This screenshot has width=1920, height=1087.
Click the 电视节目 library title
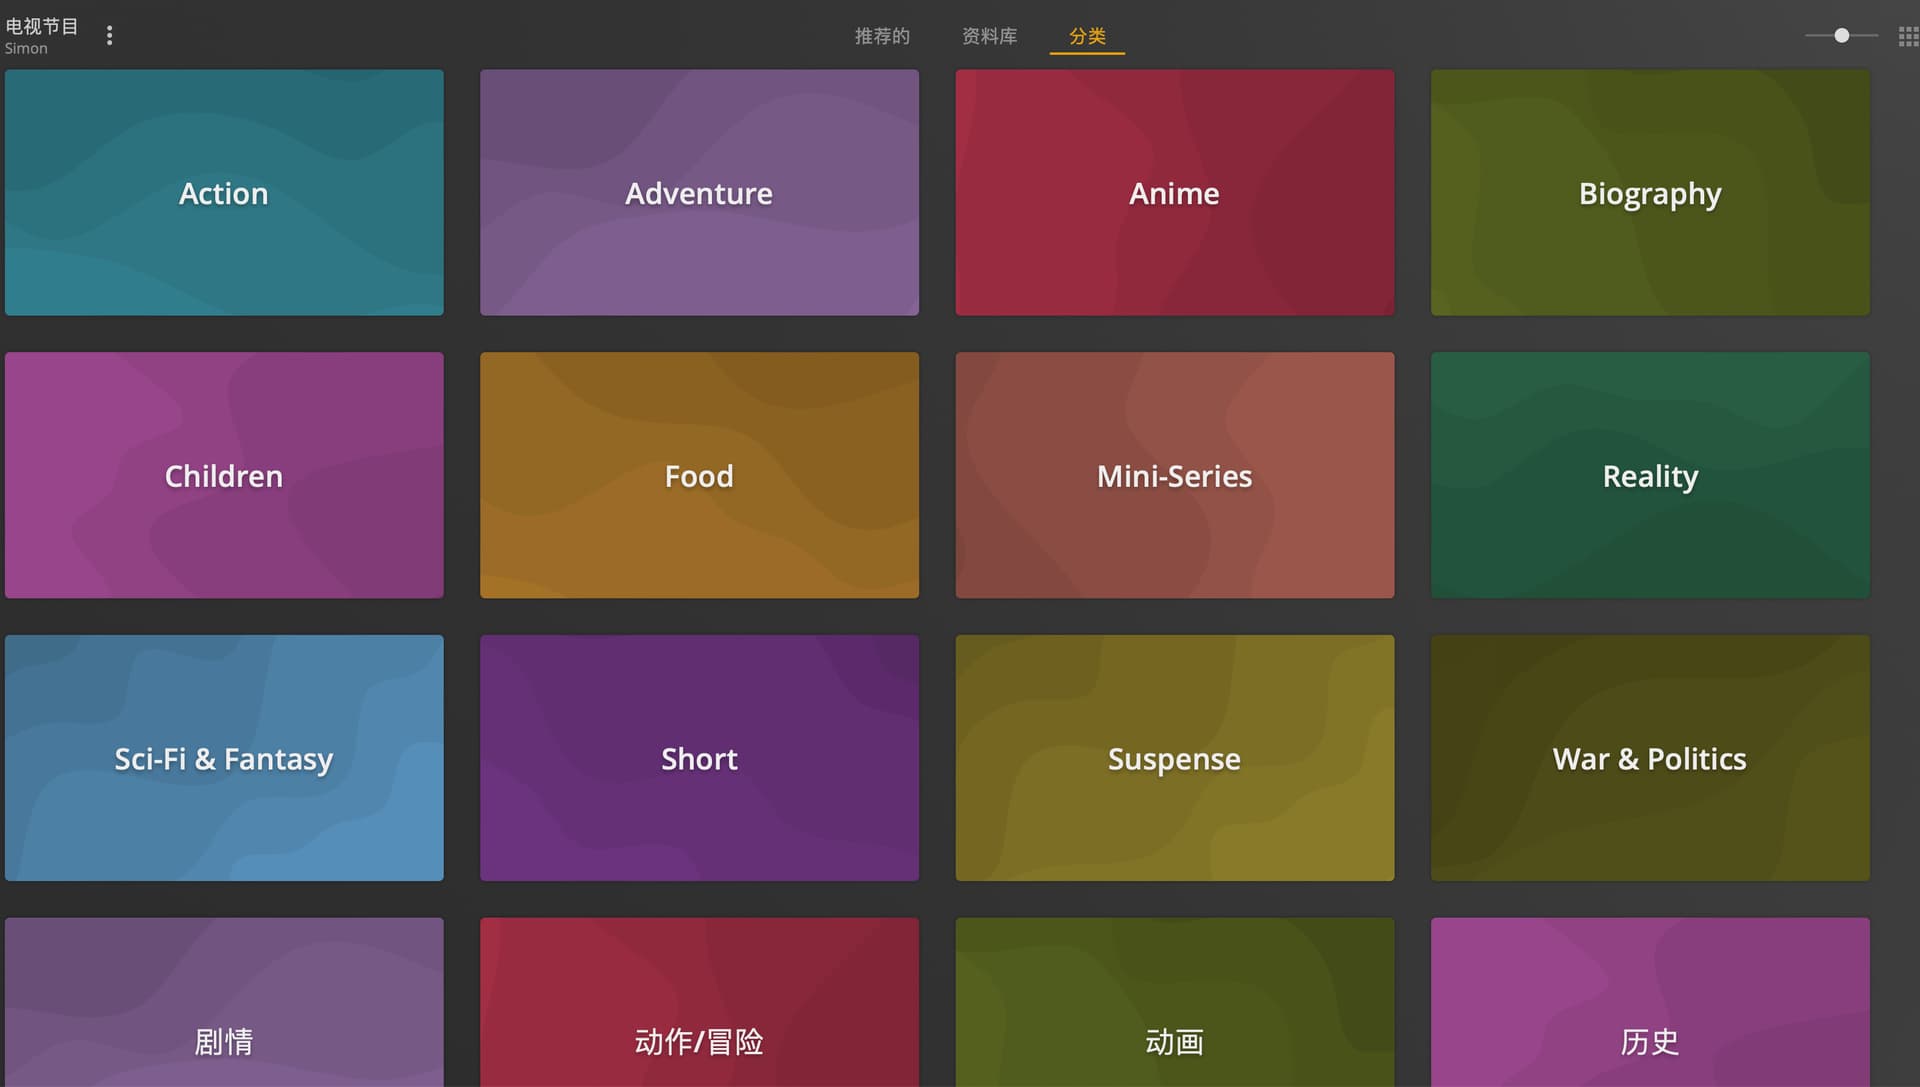[42, 26]
